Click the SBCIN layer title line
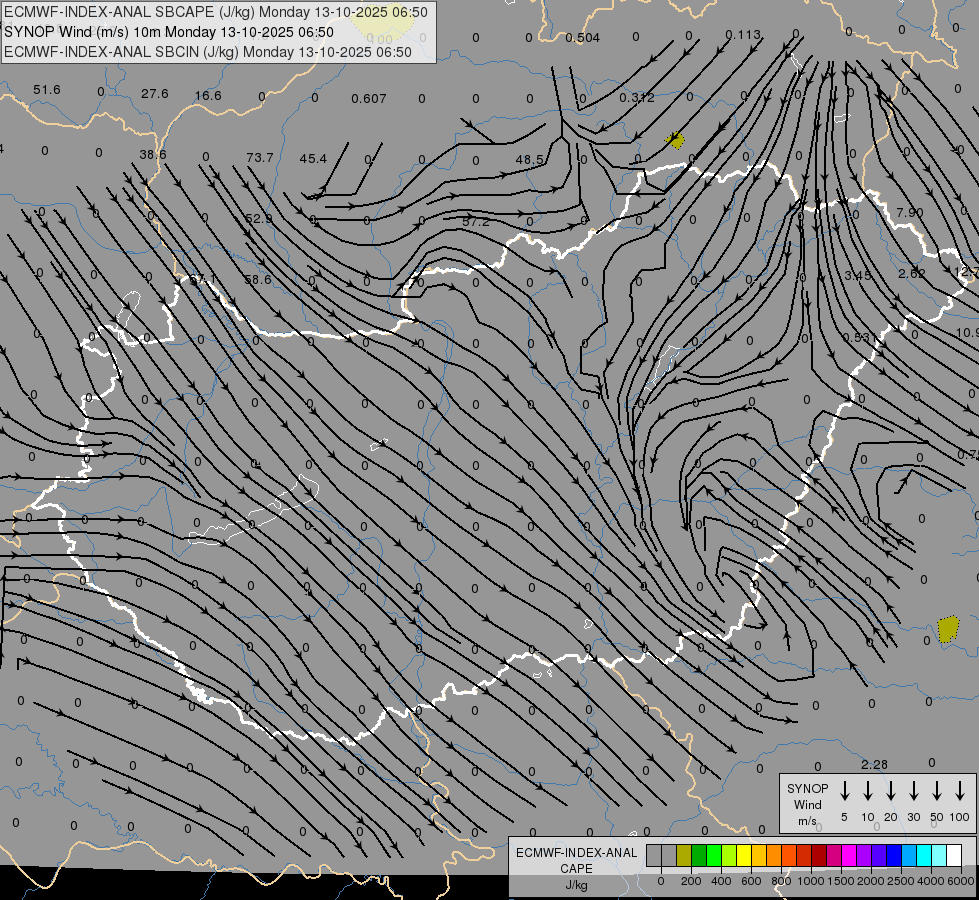This screenshot has height=900, width=979. pyautogui.click(x=208, y=52)
